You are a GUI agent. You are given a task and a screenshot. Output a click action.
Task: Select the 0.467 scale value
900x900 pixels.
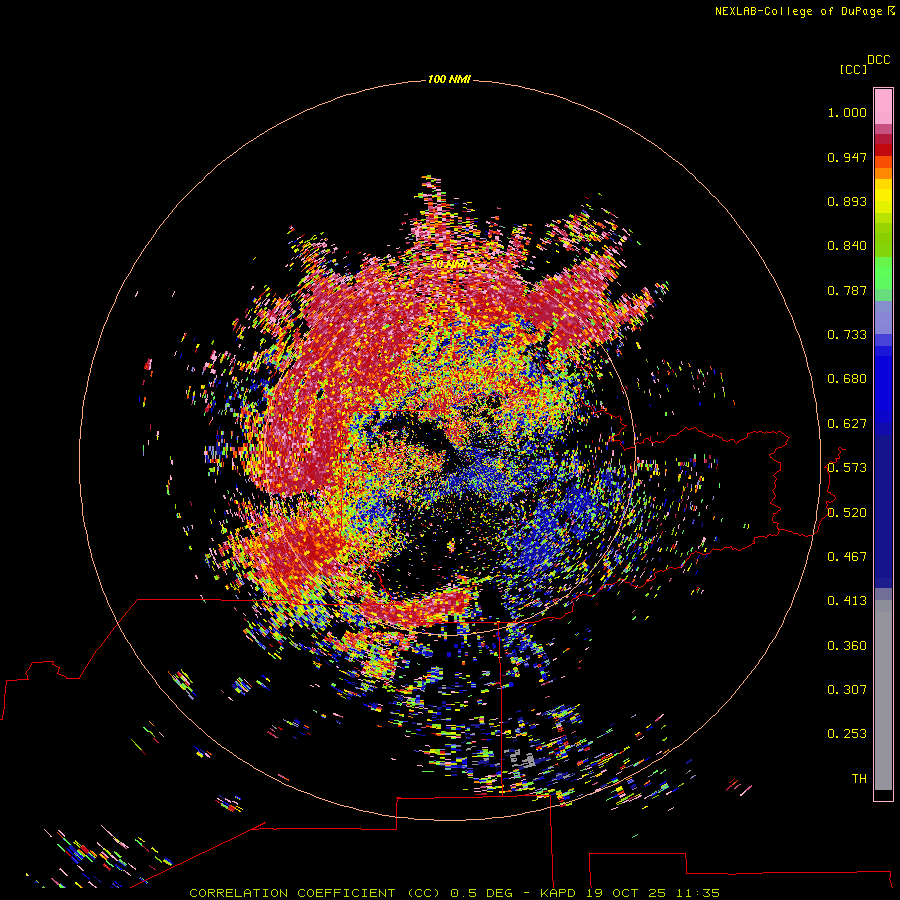(x=847, y=557)
